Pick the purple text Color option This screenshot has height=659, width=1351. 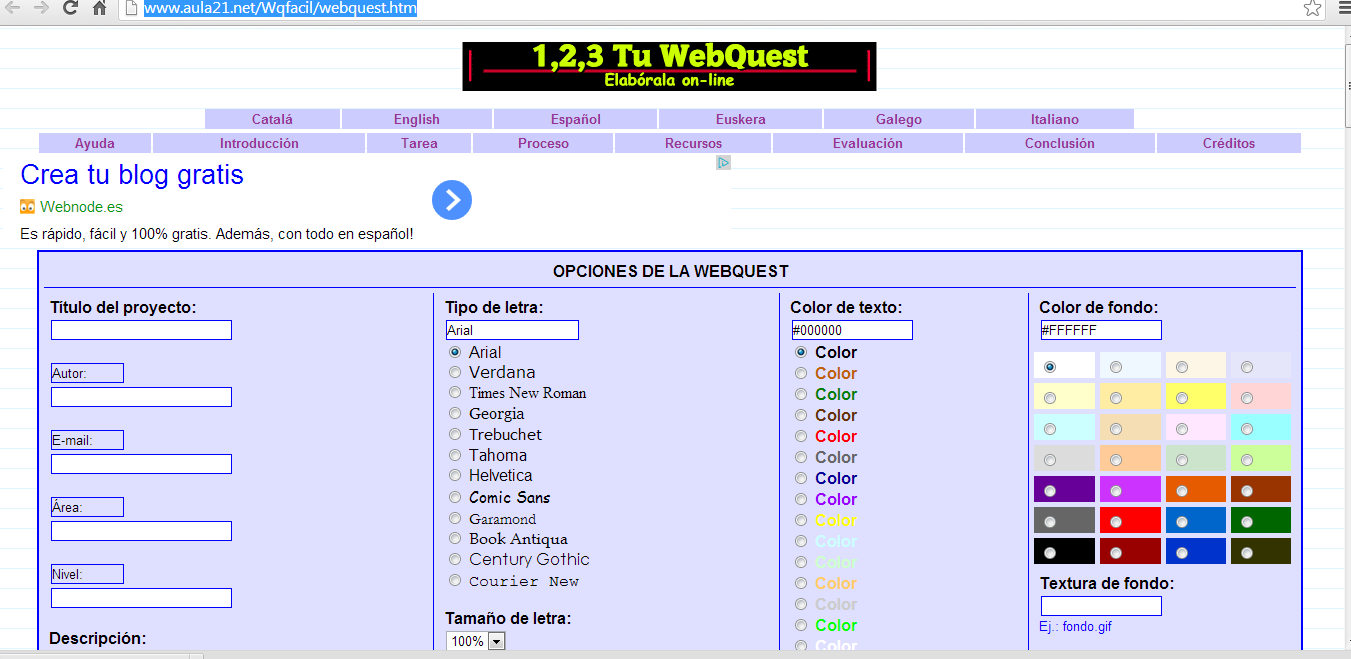coord(801,499)
